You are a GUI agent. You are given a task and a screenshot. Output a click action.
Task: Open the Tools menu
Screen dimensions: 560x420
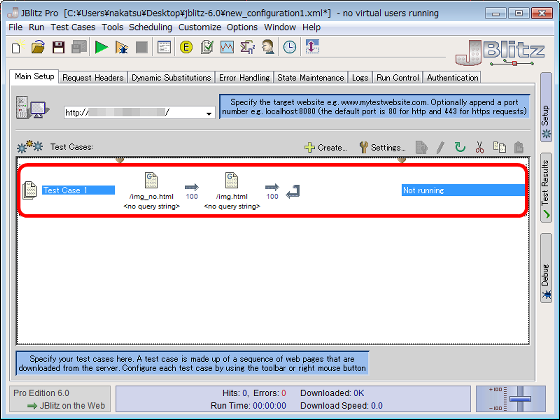pos(112,27)
